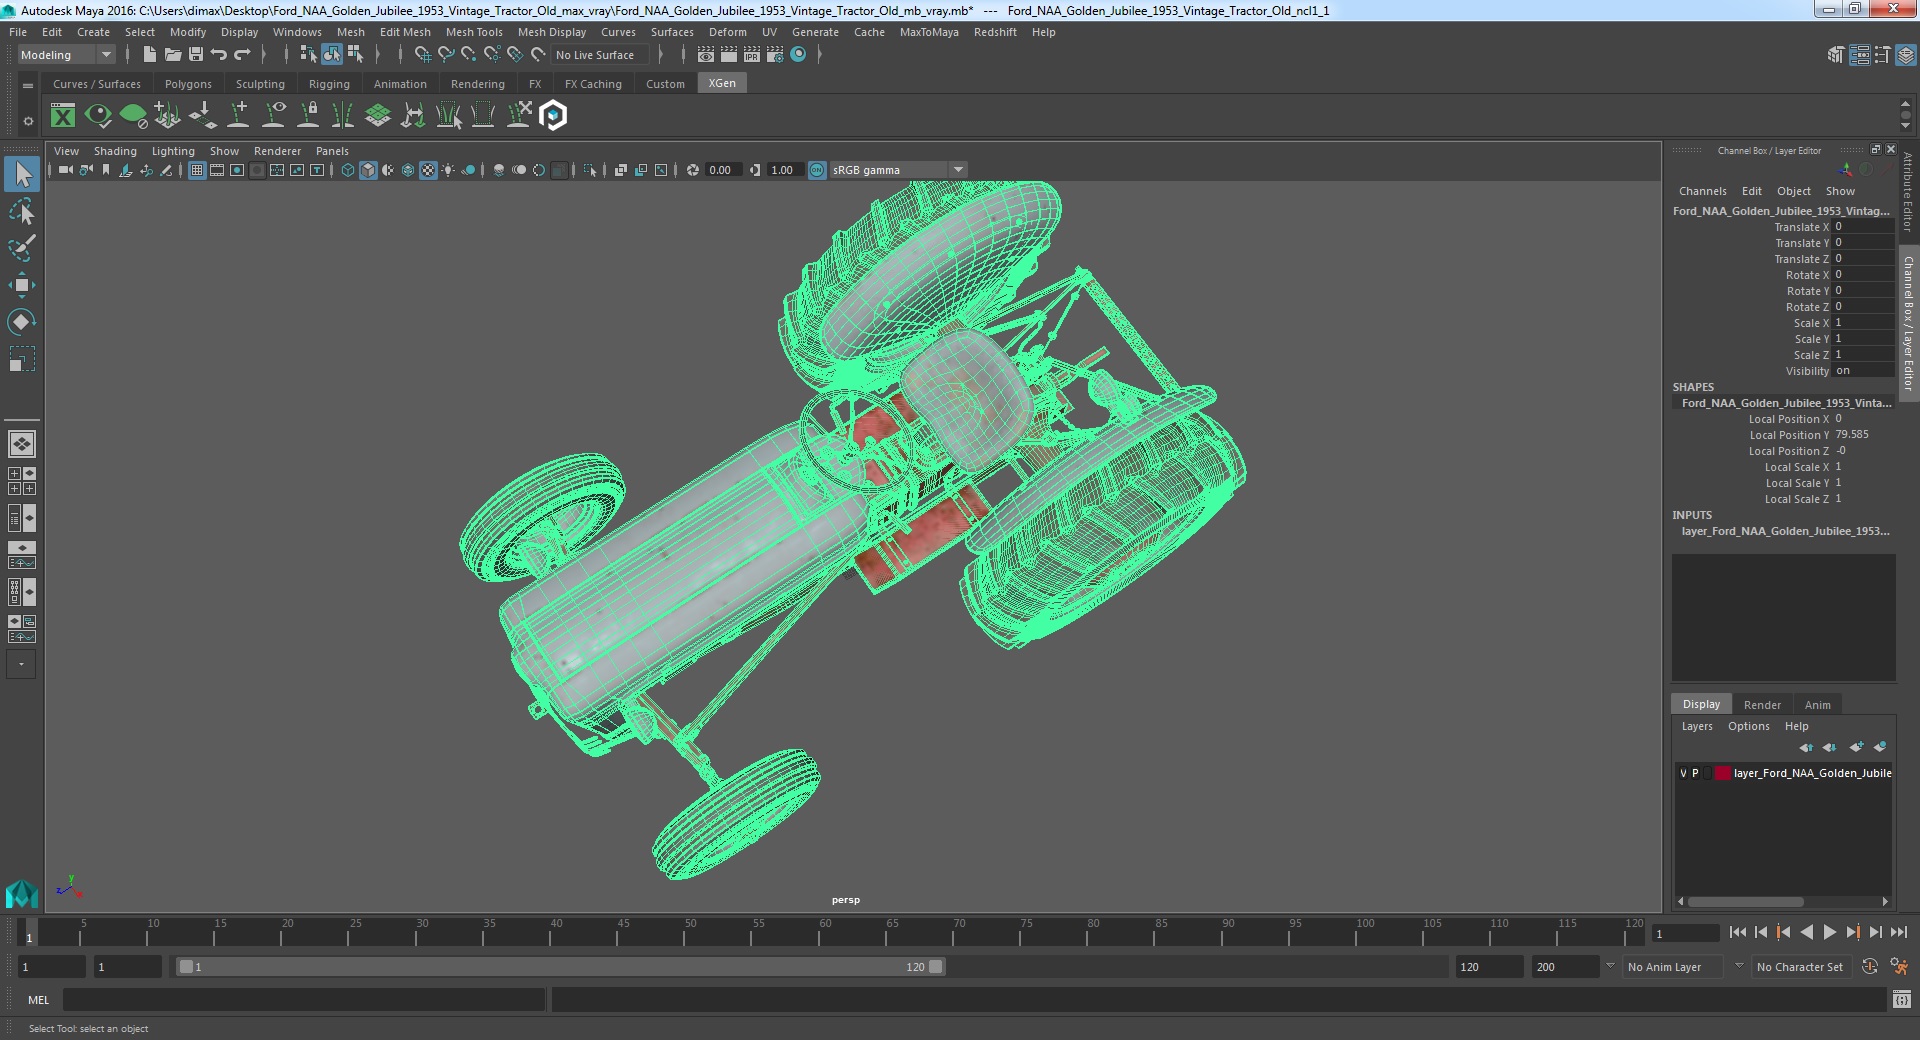Toggle layer playback P box

pyautogui.click(x=1695, y=773)
